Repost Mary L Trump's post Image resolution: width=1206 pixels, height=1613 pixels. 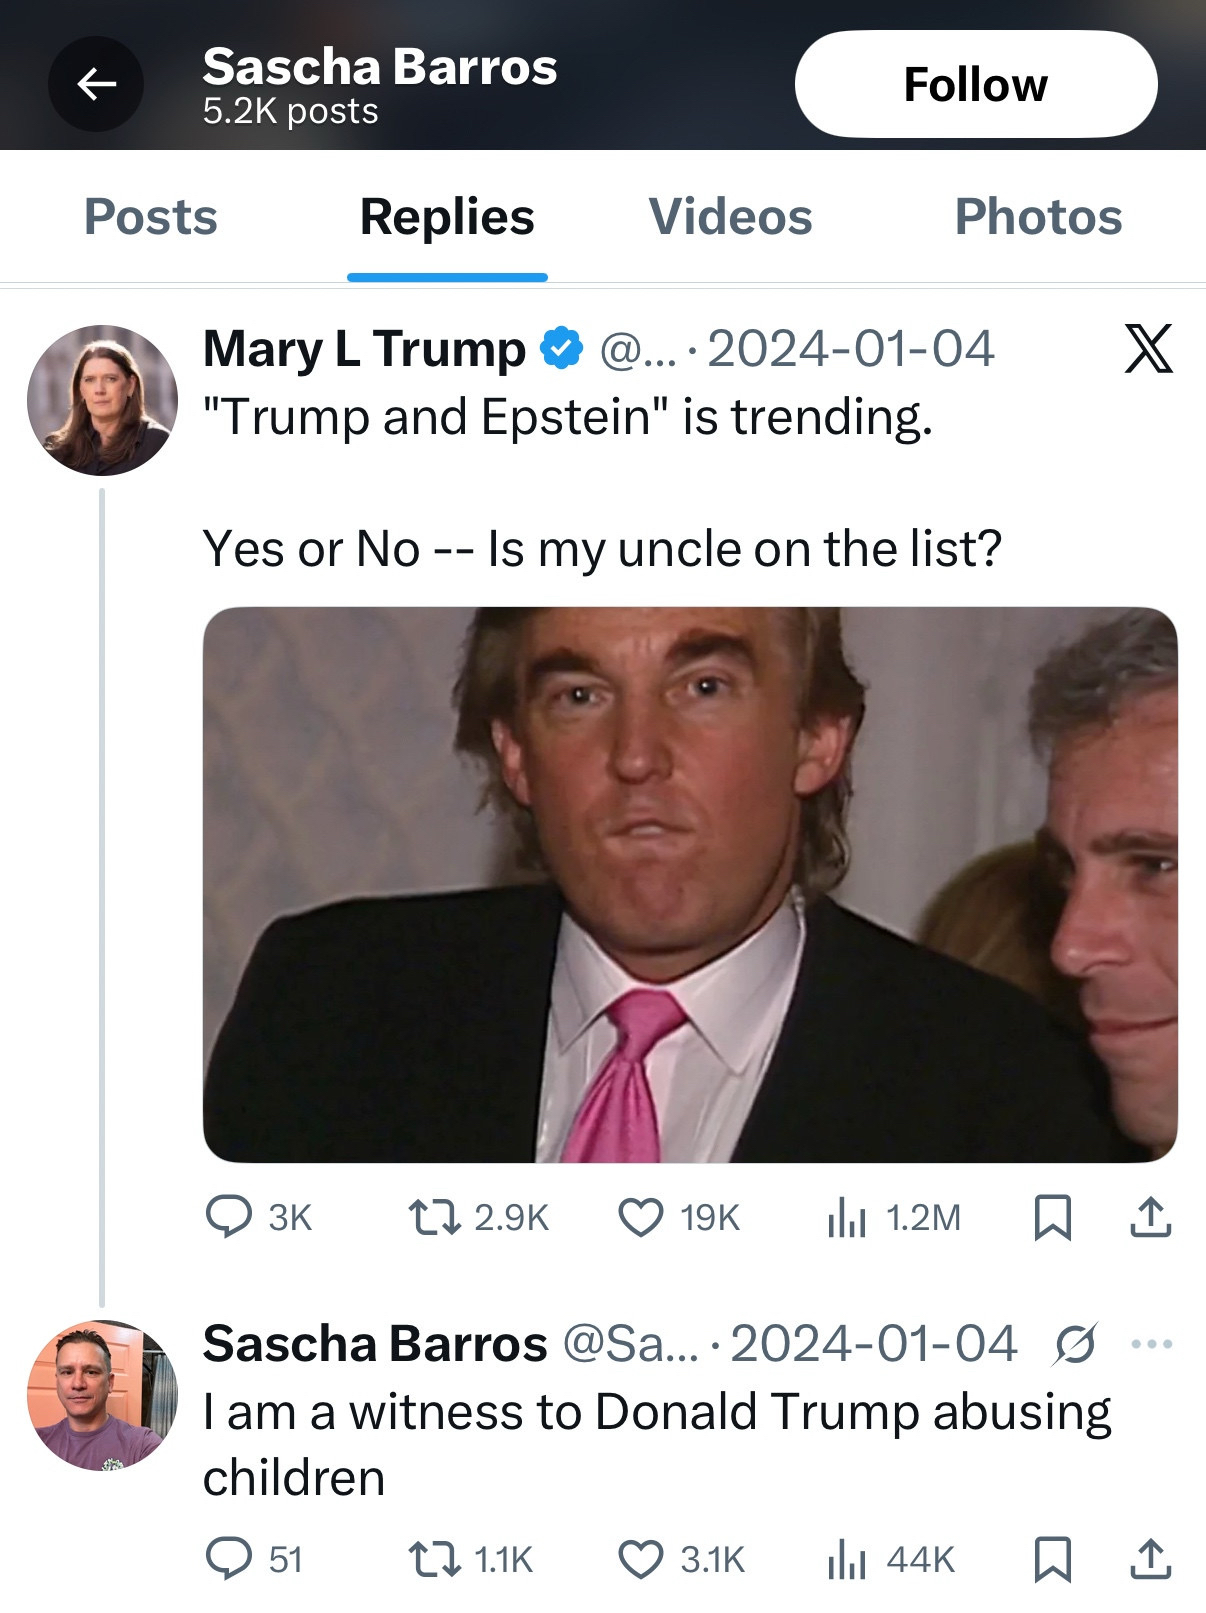pyautogui.click(x=435, y=1217)
